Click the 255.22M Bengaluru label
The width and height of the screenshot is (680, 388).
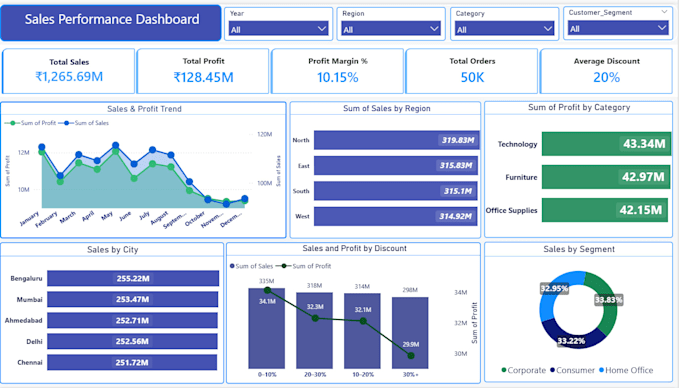click(x=133, y=278)
